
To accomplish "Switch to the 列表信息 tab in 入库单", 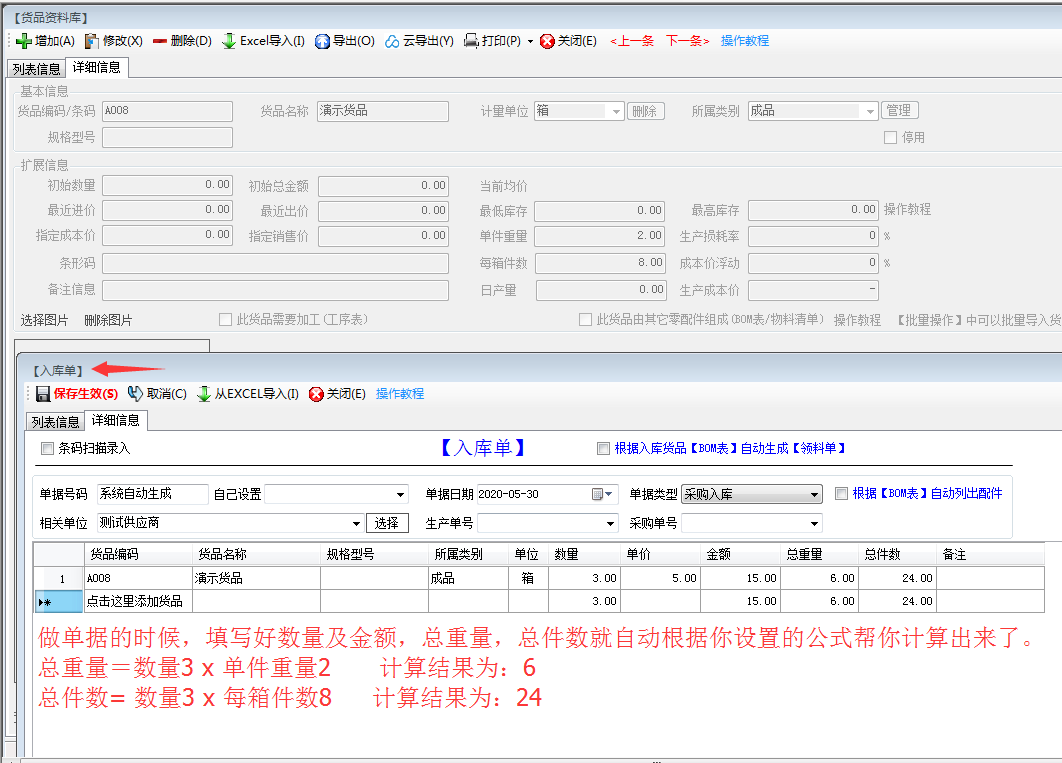I will click(x=55, y=421).
